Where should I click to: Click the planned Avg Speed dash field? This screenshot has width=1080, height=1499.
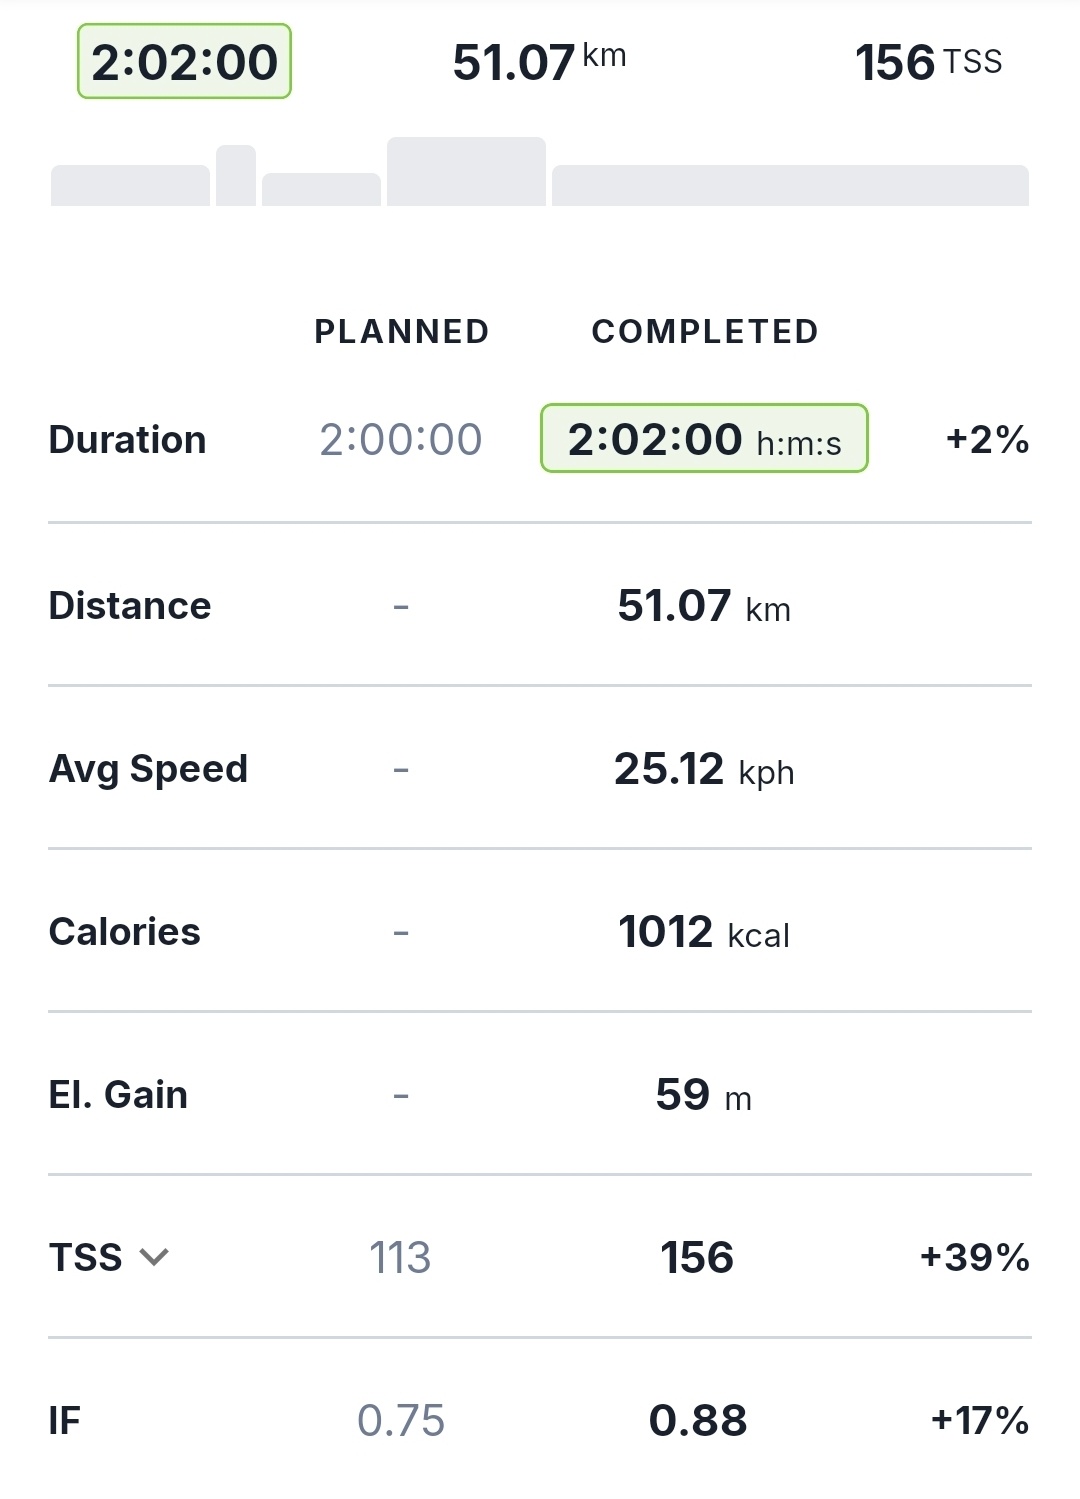tap(401, 769)
